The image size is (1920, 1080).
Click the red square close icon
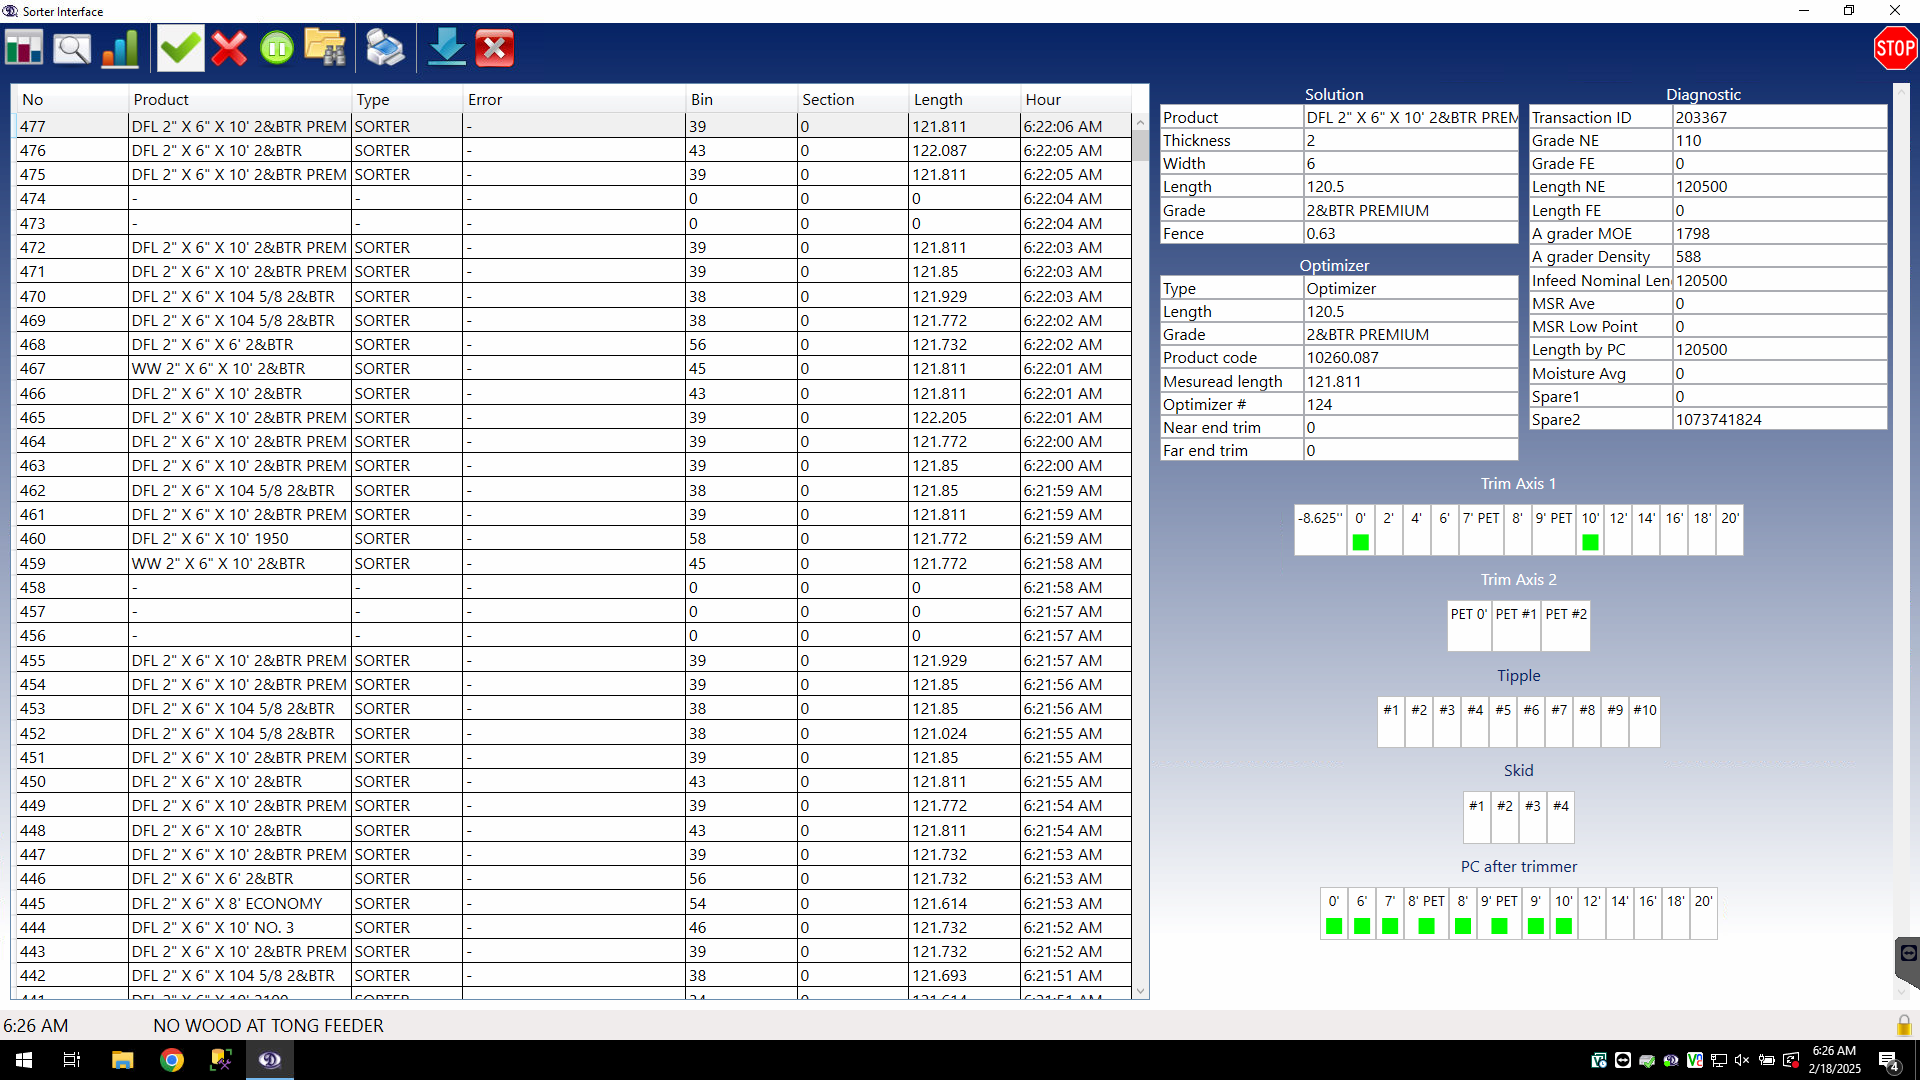pos(495,48)
